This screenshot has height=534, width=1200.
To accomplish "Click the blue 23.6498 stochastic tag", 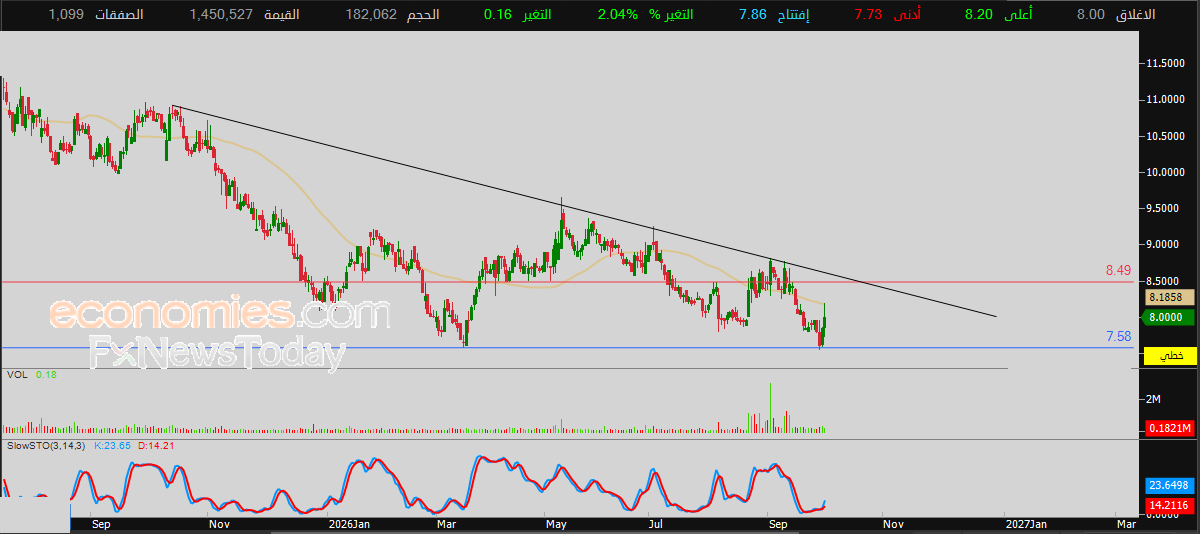I will tap(1168, 484).
